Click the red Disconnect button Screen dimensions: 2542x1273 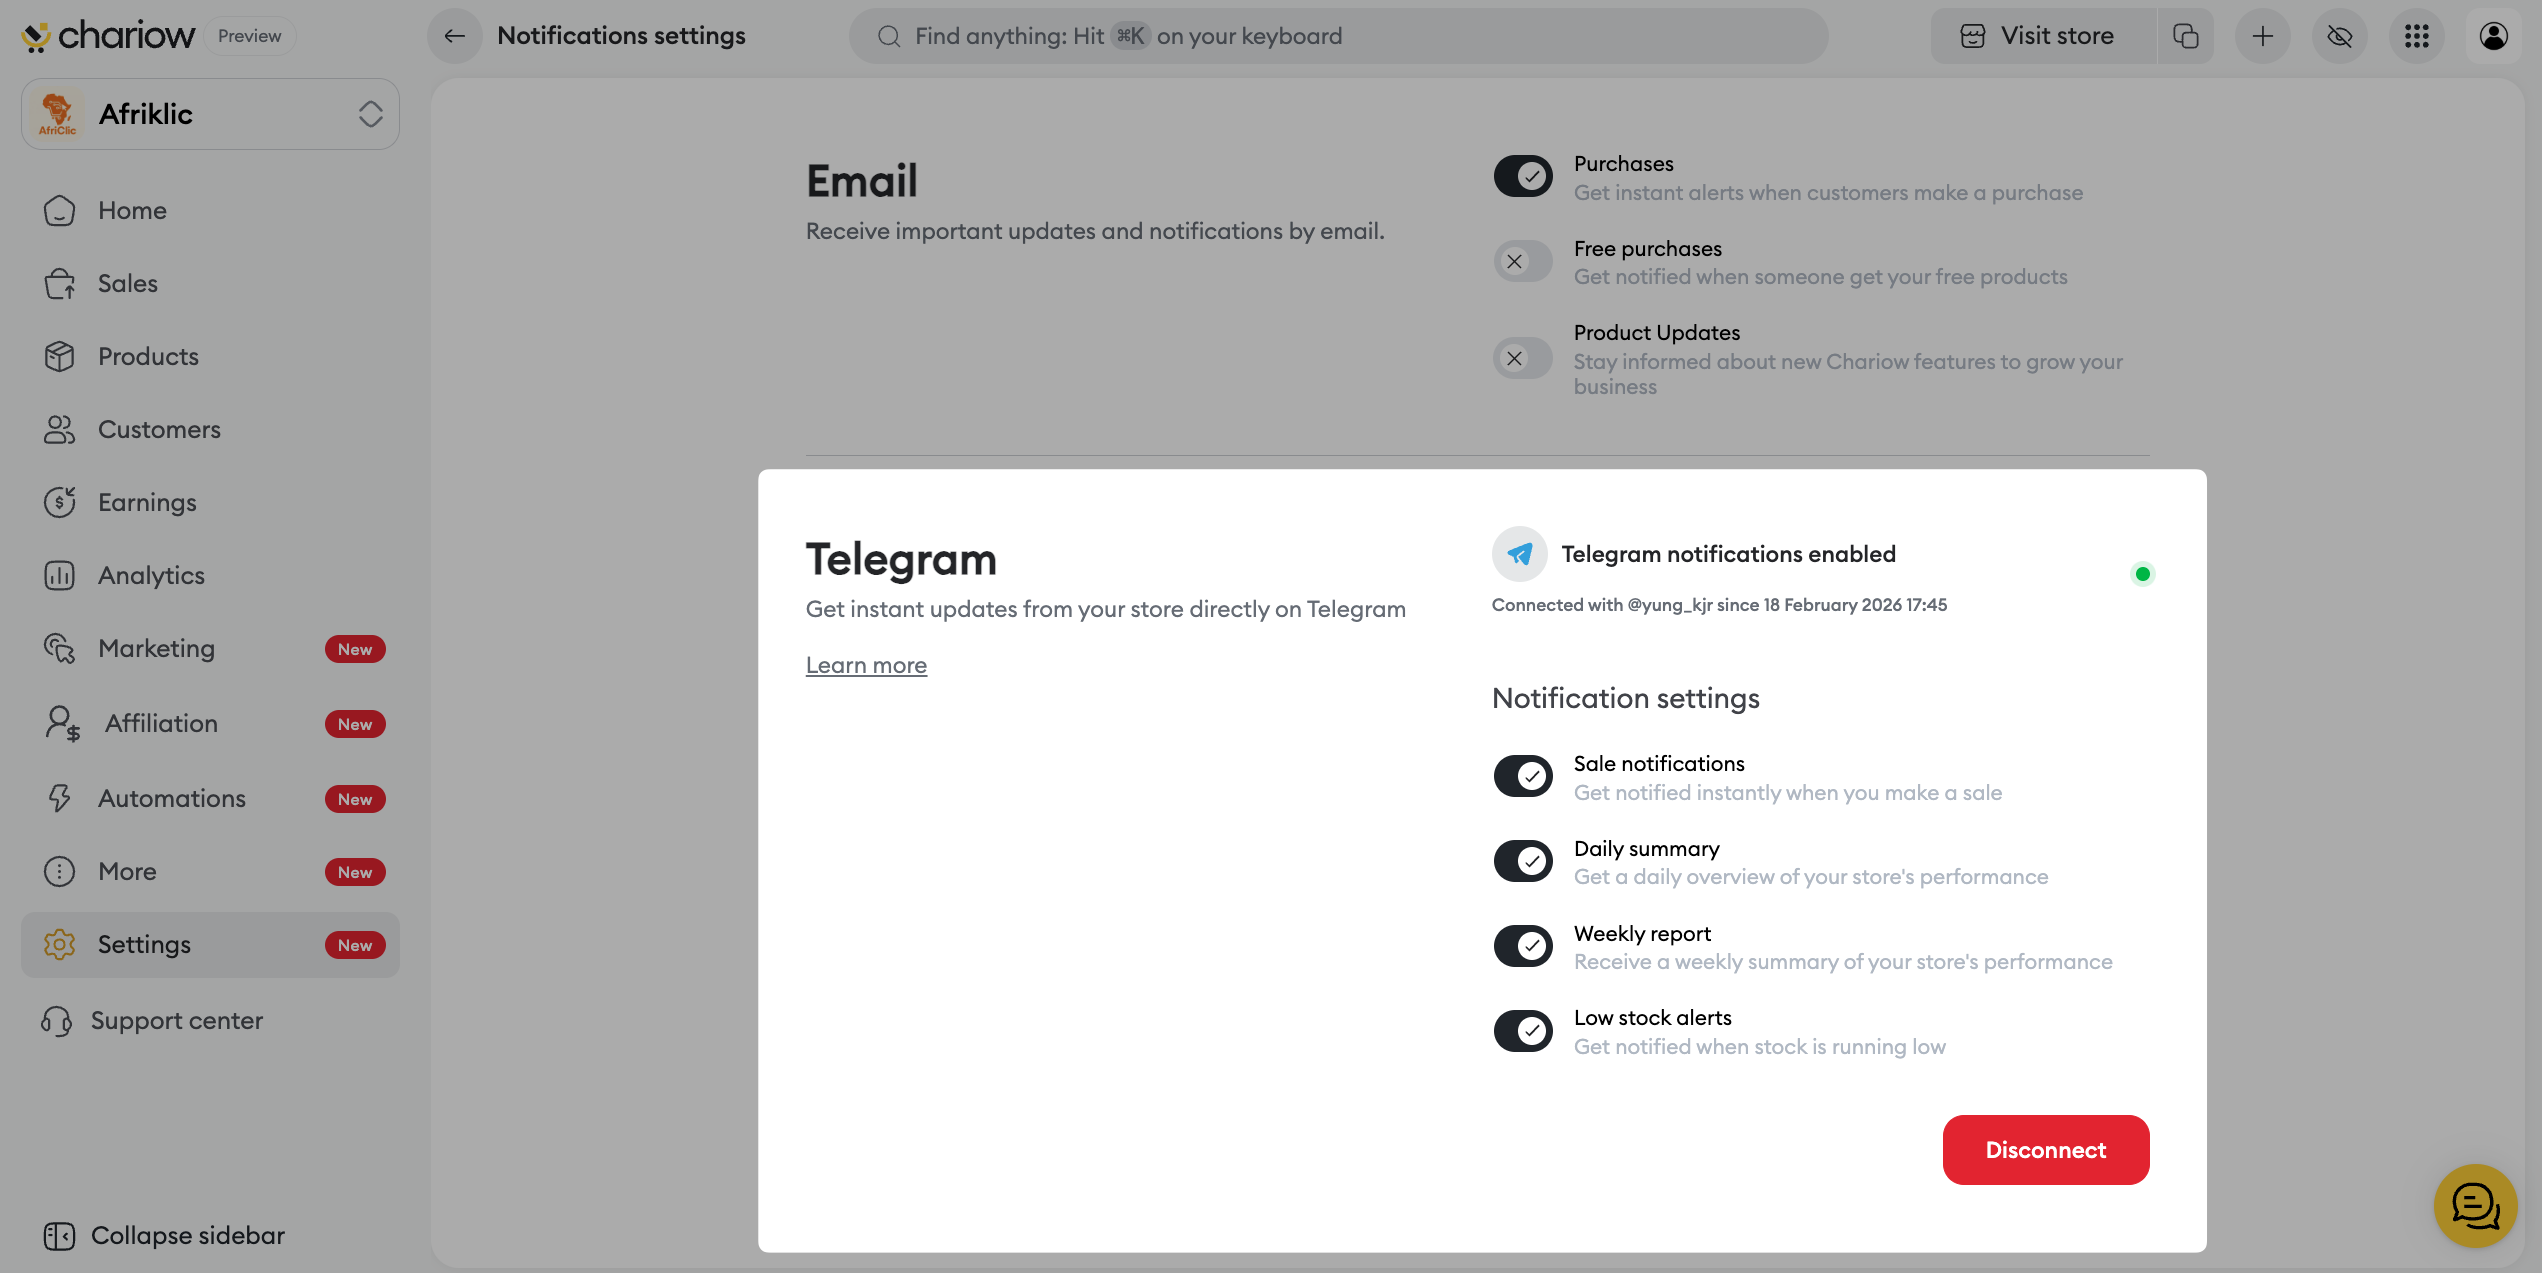[x=2045, y=1150]
